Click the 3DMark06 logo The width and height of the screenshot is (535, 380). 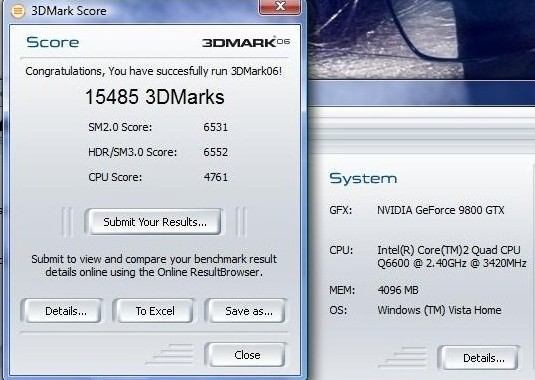click(x=246, y=42)
